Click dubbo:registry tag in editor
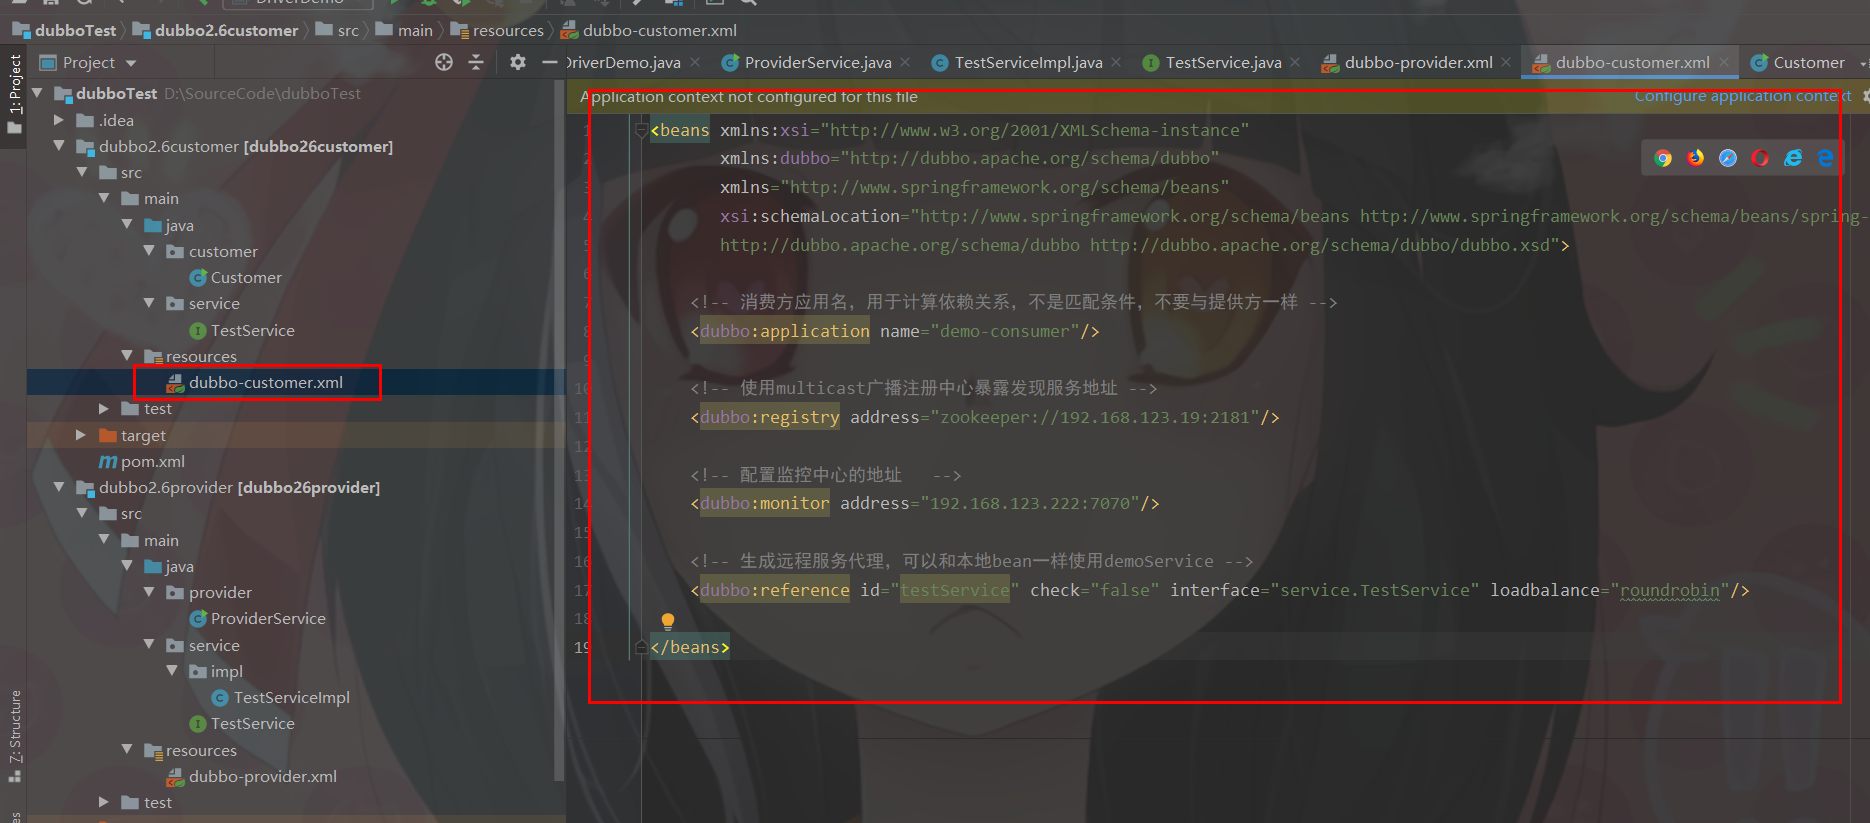Image resolution: width=1870 pixels, height=823 pixels. [770, 417]
